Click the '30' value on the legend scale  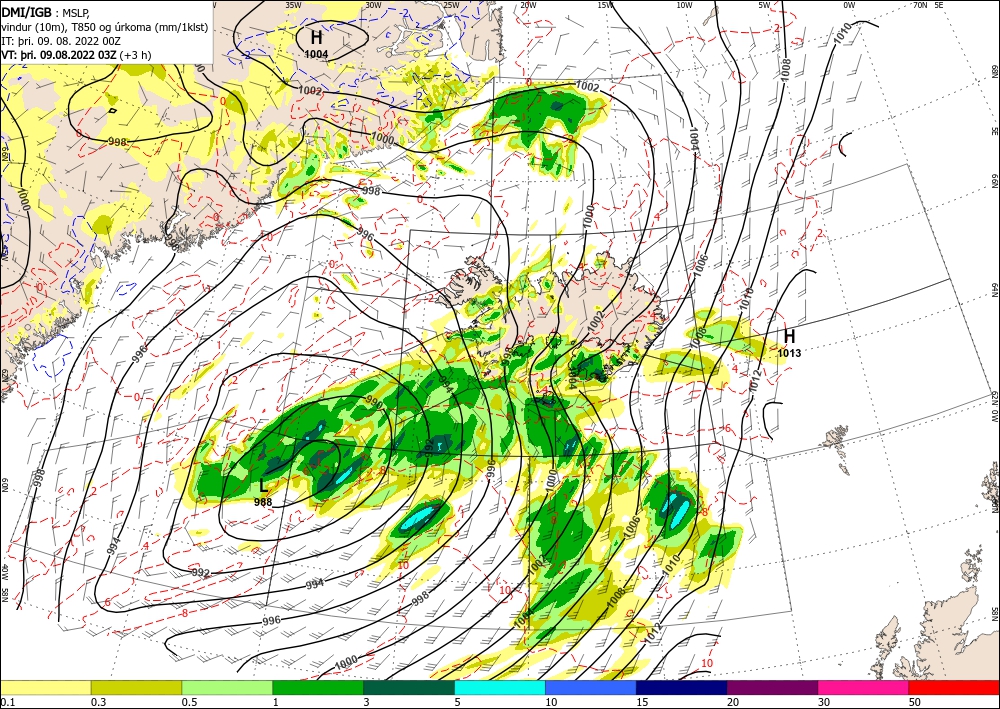pos(824,702)
